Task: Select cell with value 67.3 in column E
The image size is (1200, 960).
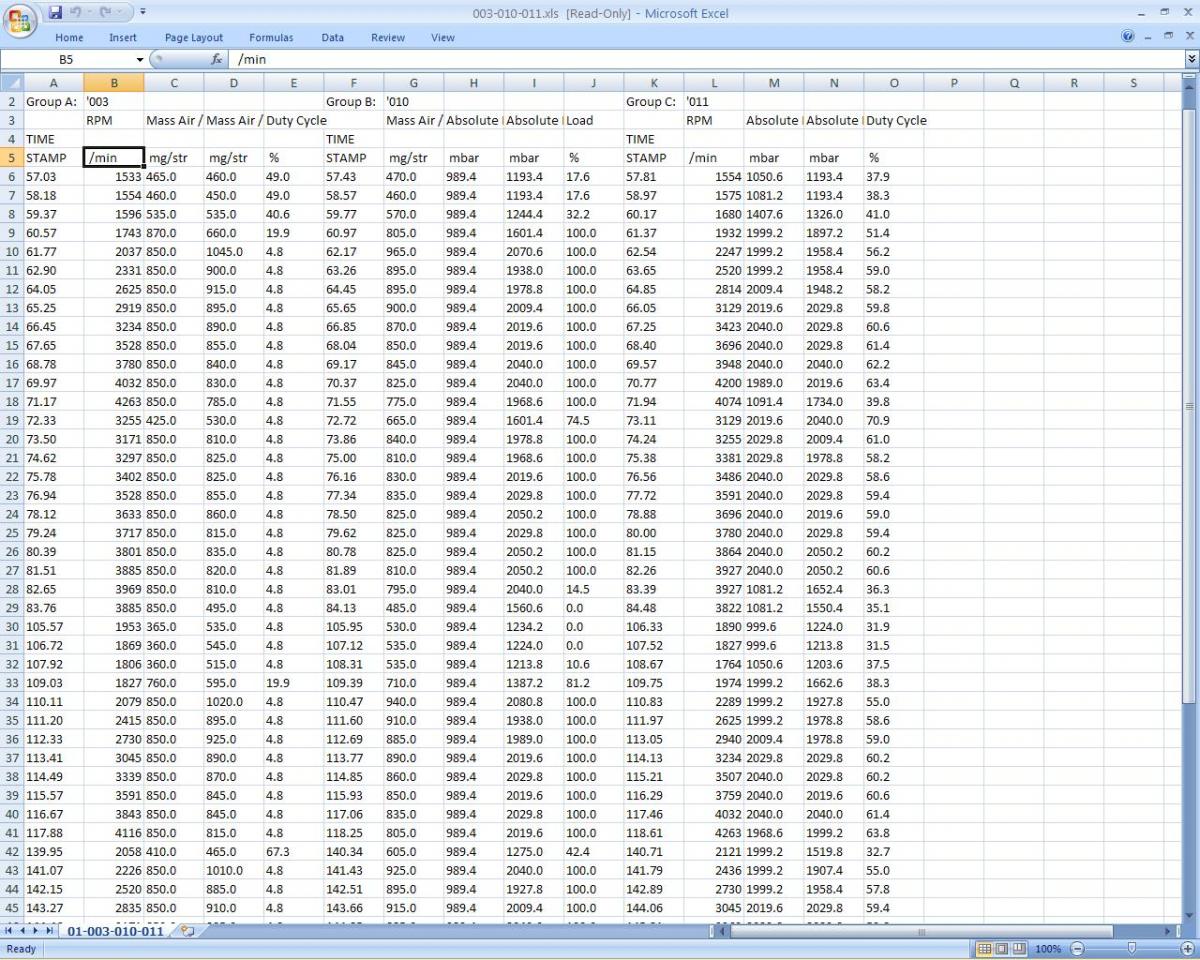Action: point(293,852)
